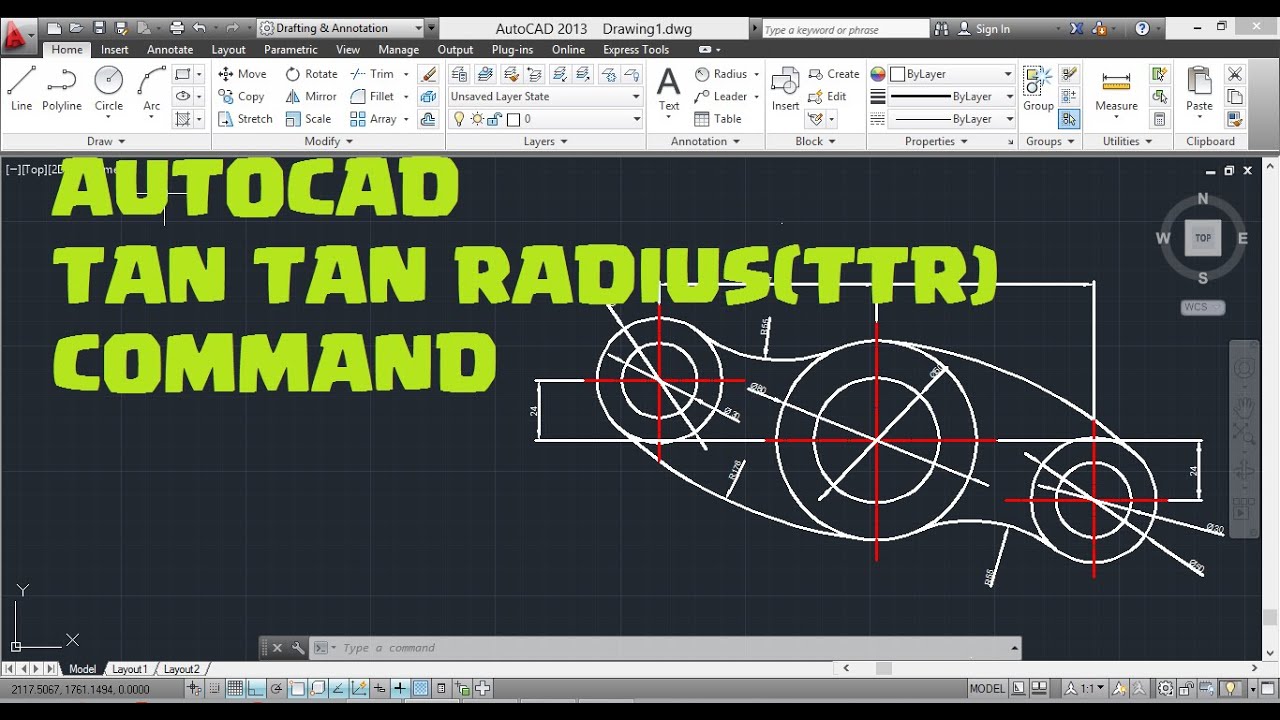
Task: Click the Stretch tool
Action: [245, 119]
